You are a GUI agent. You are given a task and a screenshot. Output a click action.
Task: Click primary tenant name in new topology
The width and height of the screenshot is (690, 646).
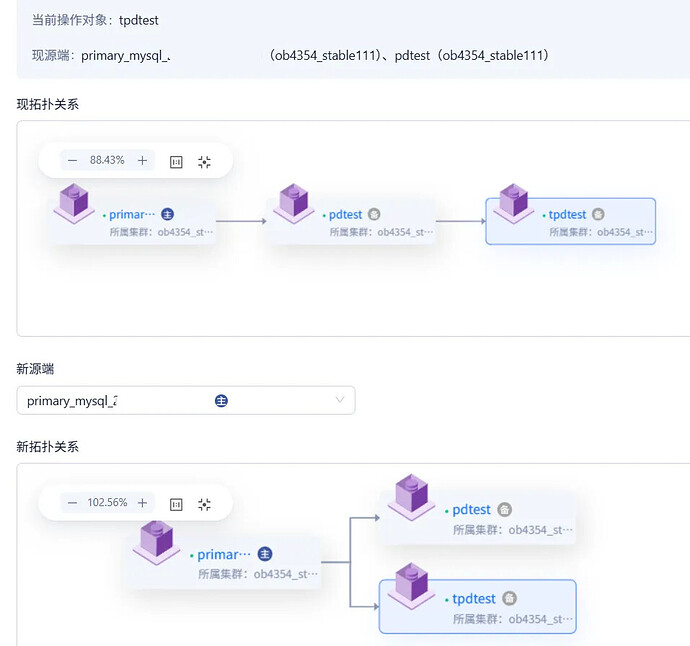pyautogui.click(x=218, y=554)
